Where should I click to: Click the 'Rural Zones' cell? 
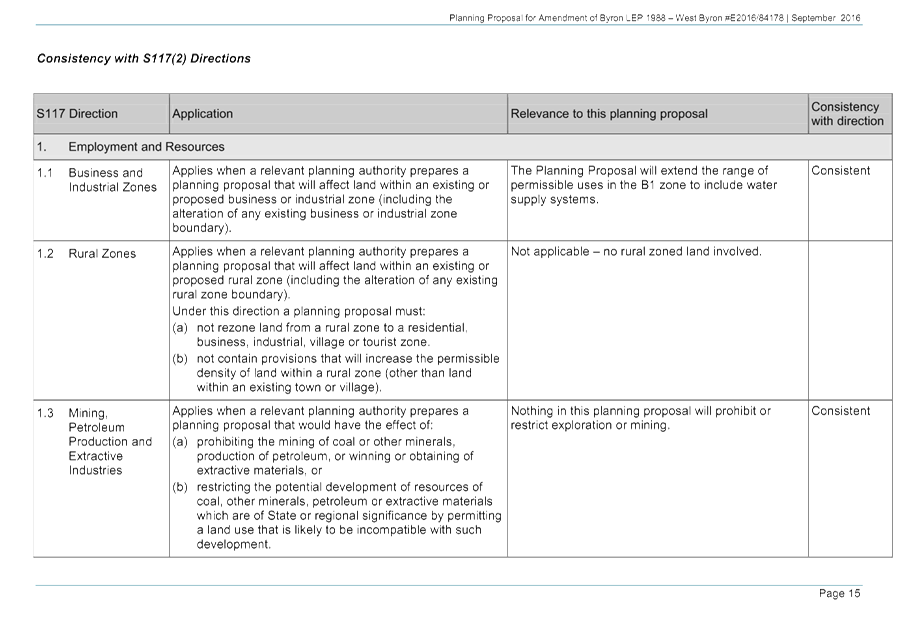click(102, 253)
